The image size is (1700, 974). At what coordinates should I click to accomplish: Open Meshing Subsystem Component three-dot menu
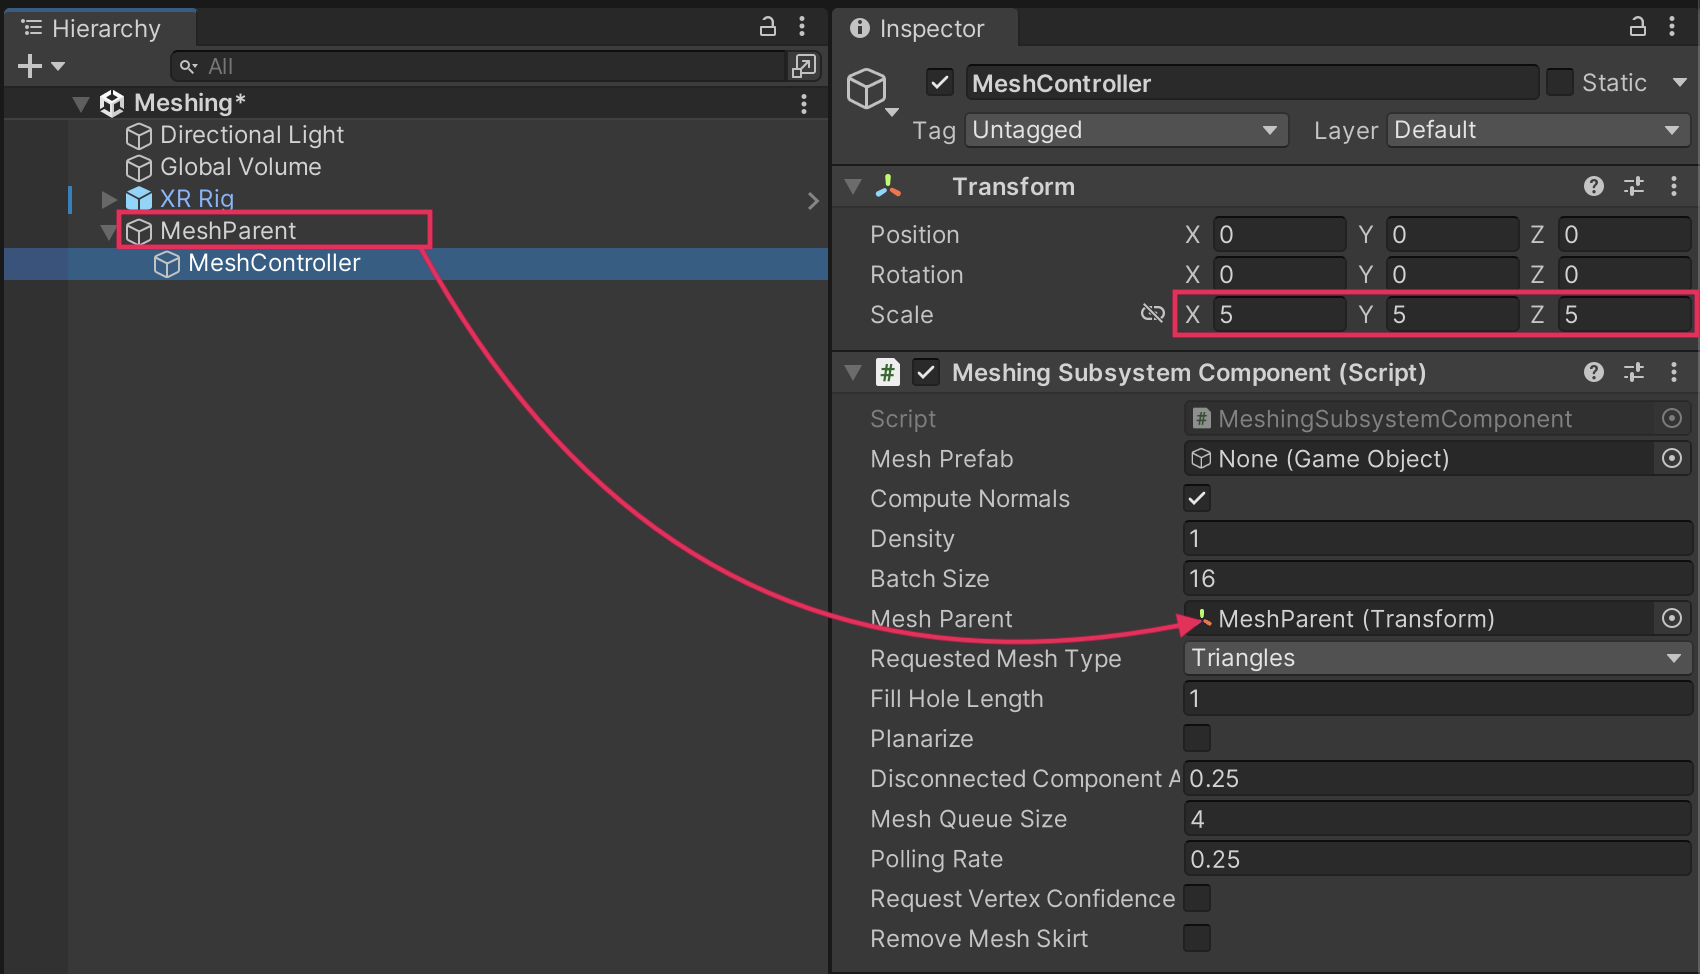coord(1673,372)
